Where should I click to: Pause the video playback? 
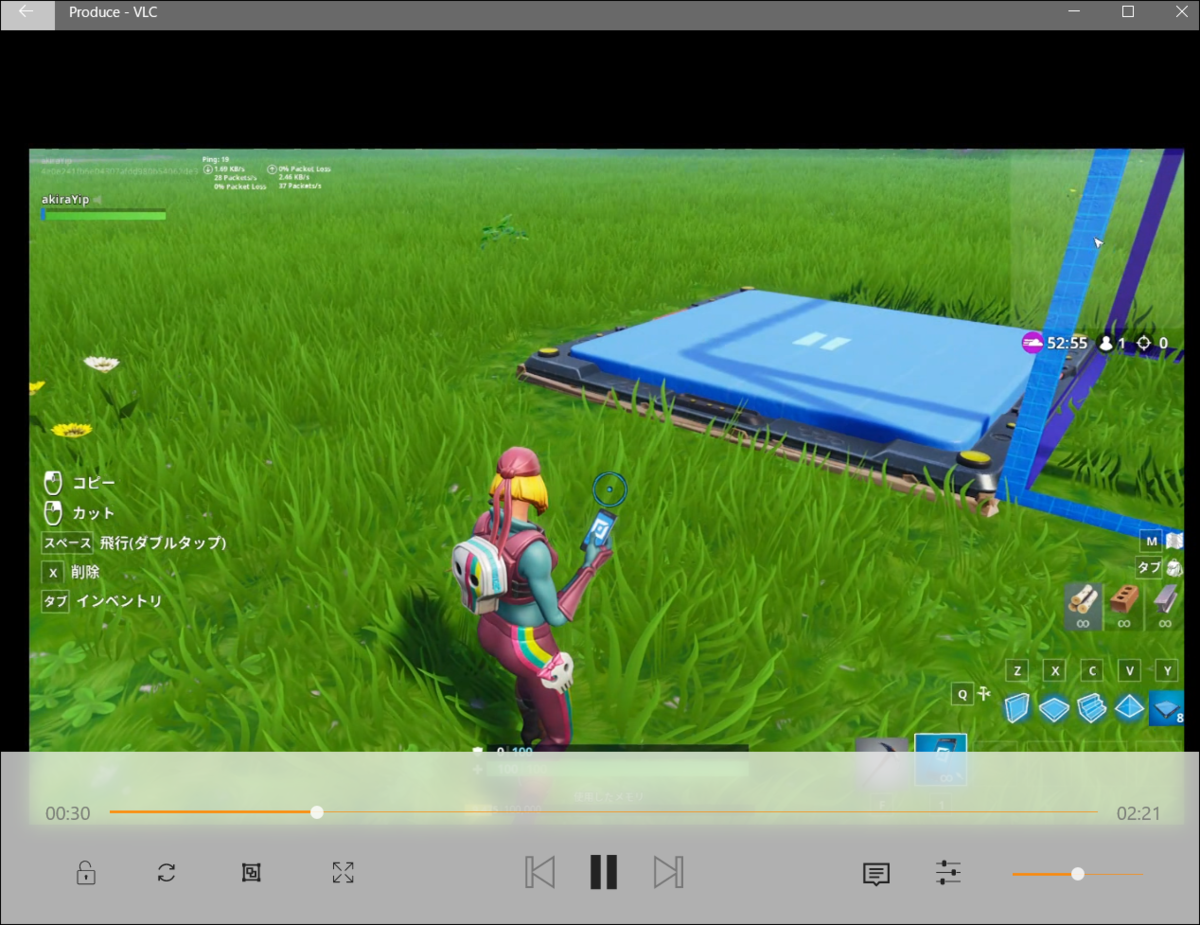click(x=603, y=872)
